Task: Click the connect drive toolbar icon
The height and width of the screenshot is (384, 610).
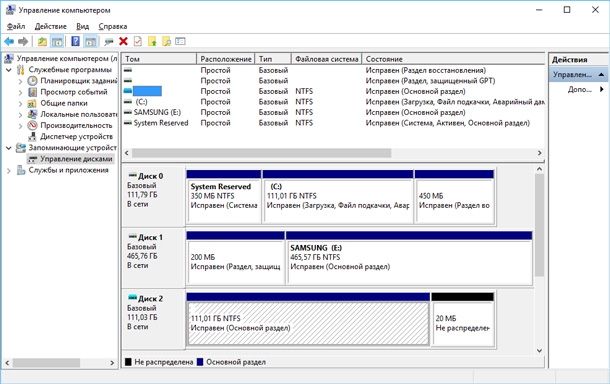Action: pos(109,41)
